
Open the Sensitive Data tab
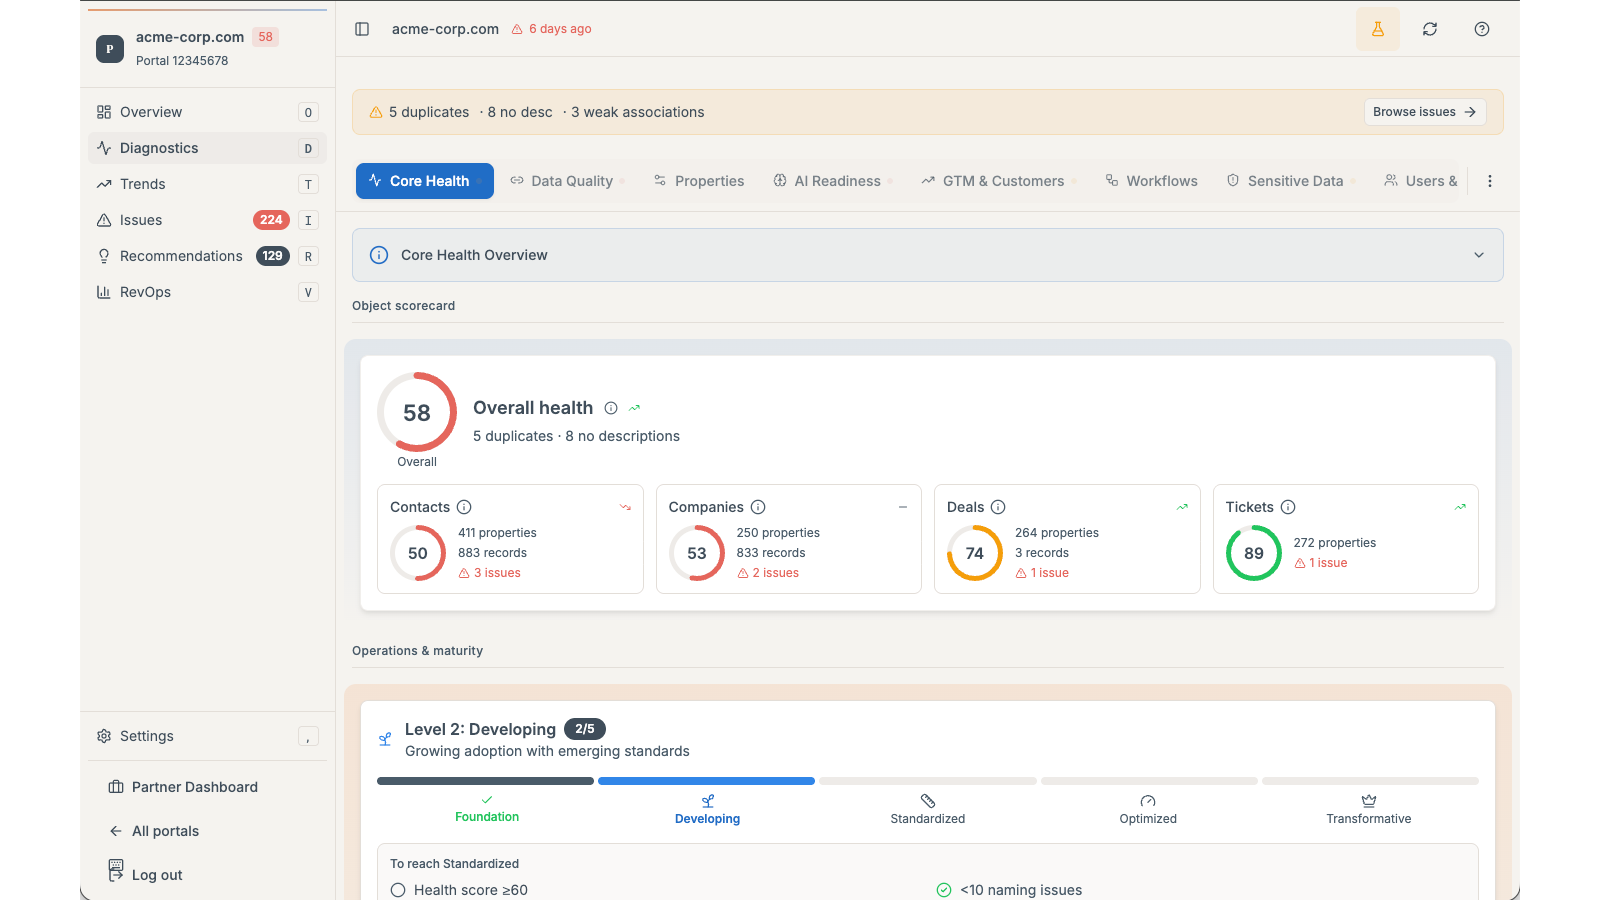click(x=1291, y=181)
